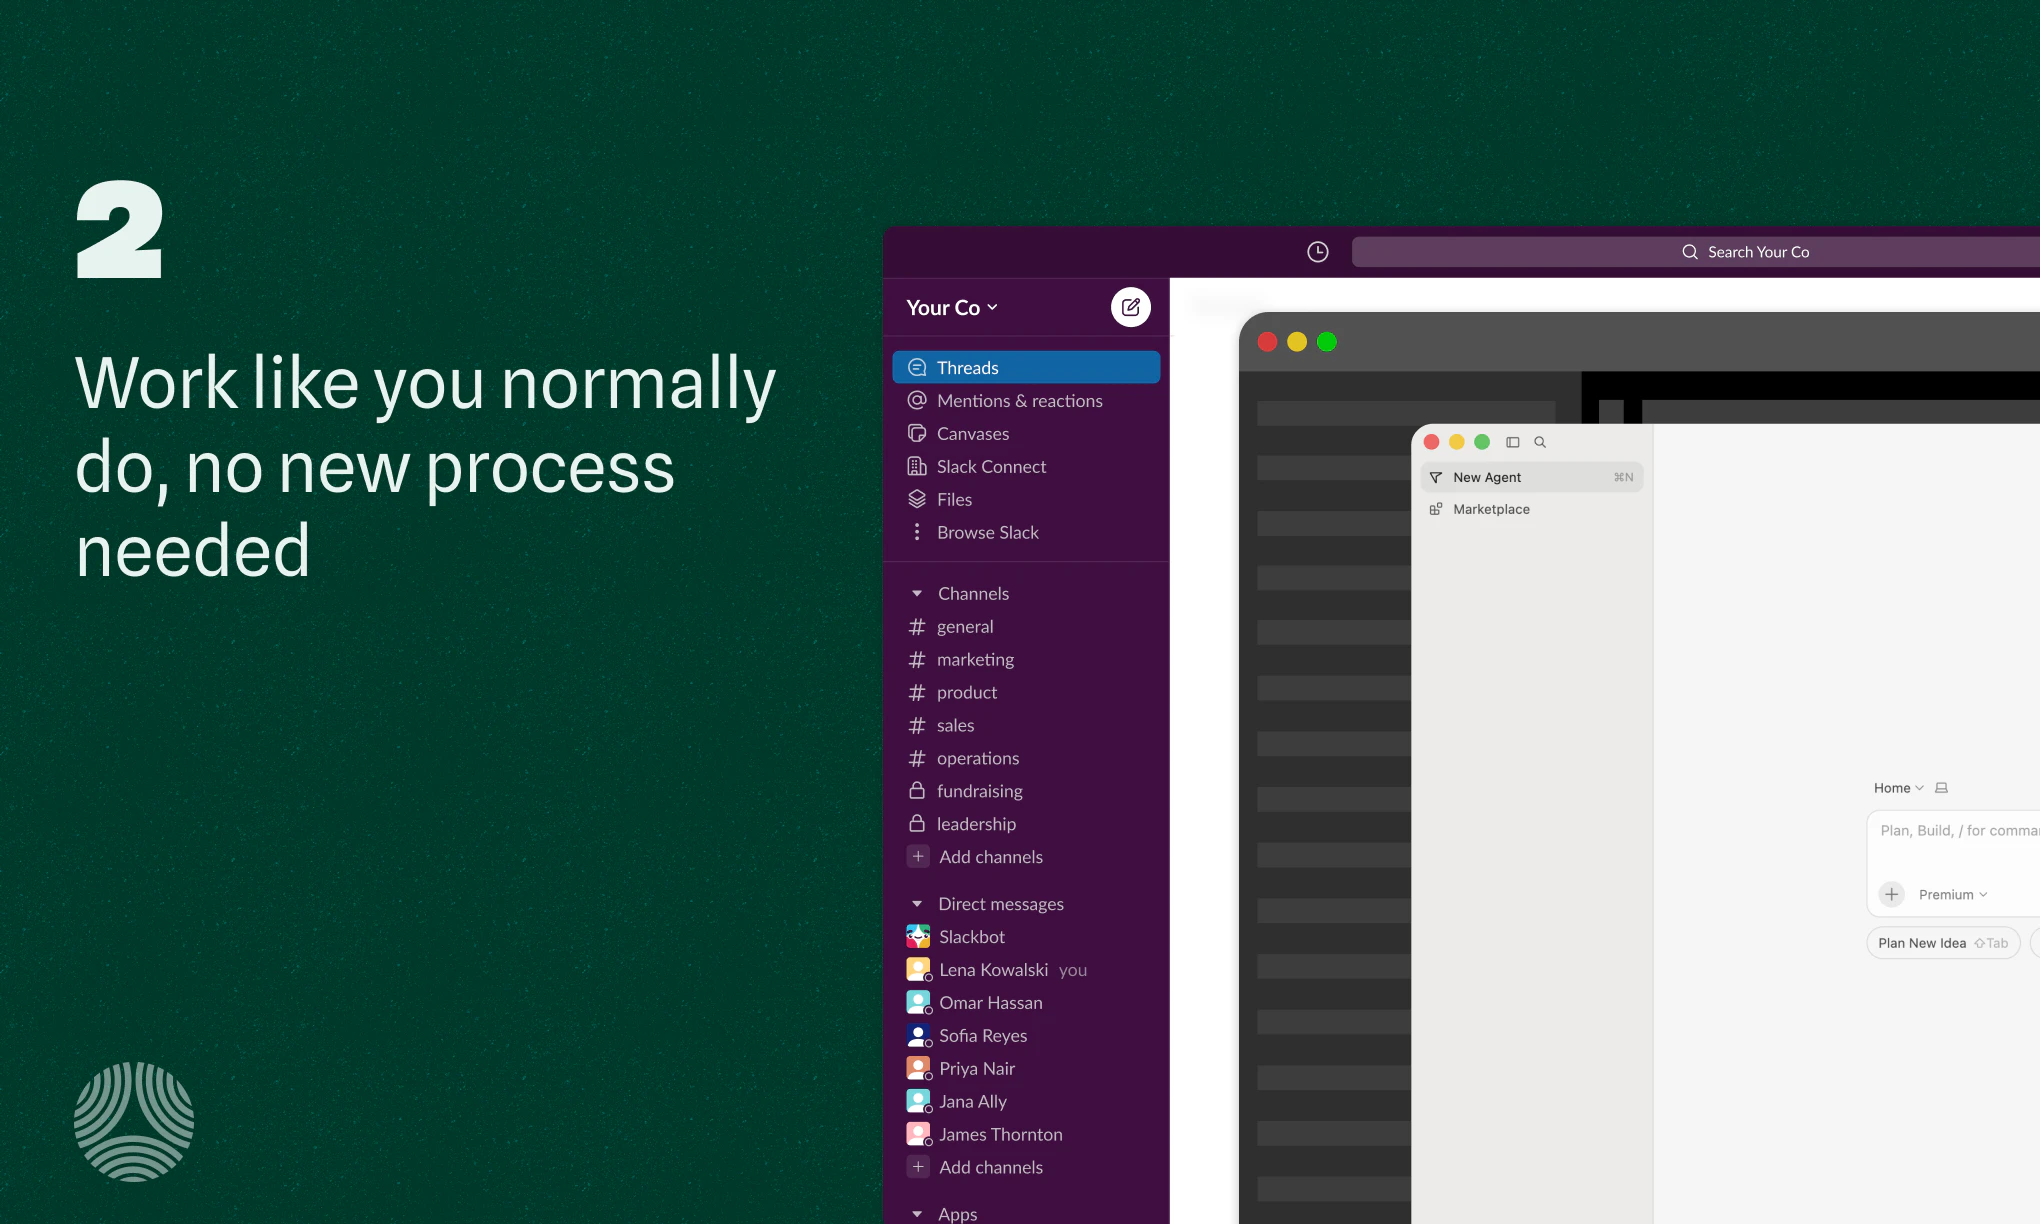Click the Search Your Co field
This screenshot has height=1224, width=2040.
coord(1696,252)
